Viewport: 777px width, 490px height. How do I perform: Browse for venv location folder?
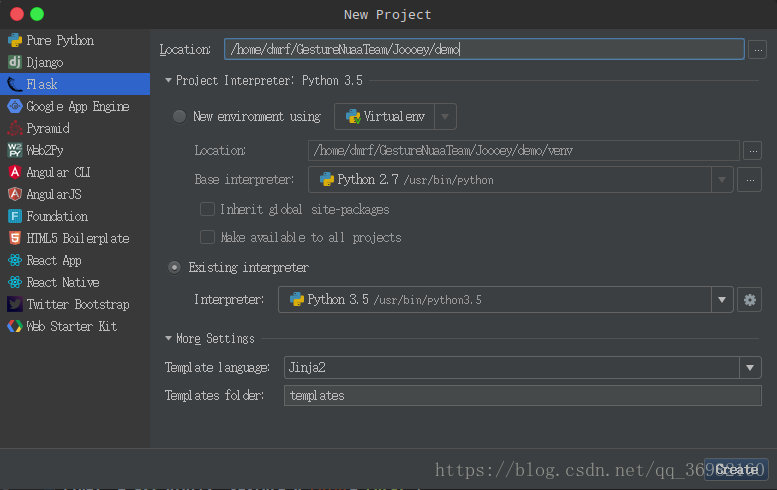753,151
